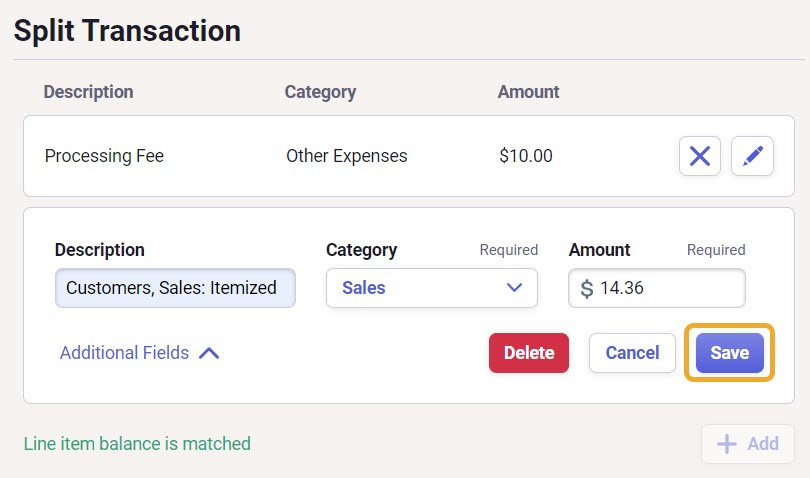
Task: Delete the current line item
Action: coord(529,352)
